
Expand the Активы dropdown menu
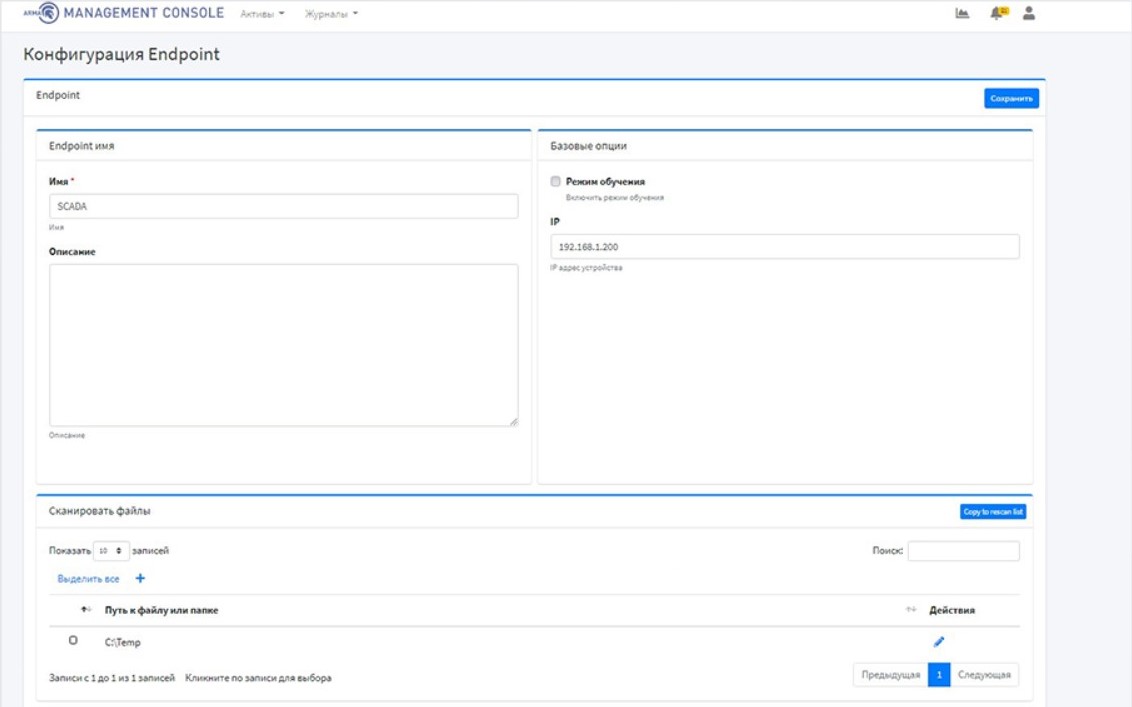262,14
